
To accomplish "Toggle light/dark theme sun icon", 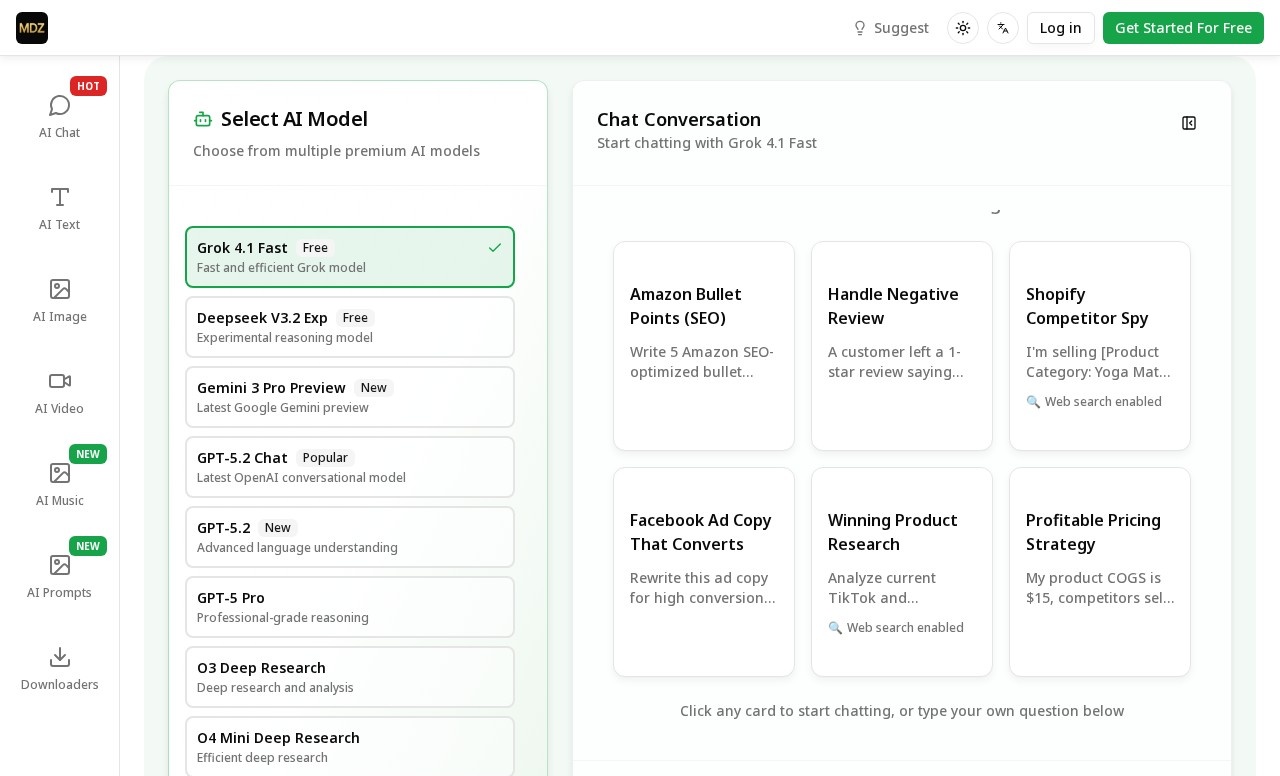I will (963, 28).
